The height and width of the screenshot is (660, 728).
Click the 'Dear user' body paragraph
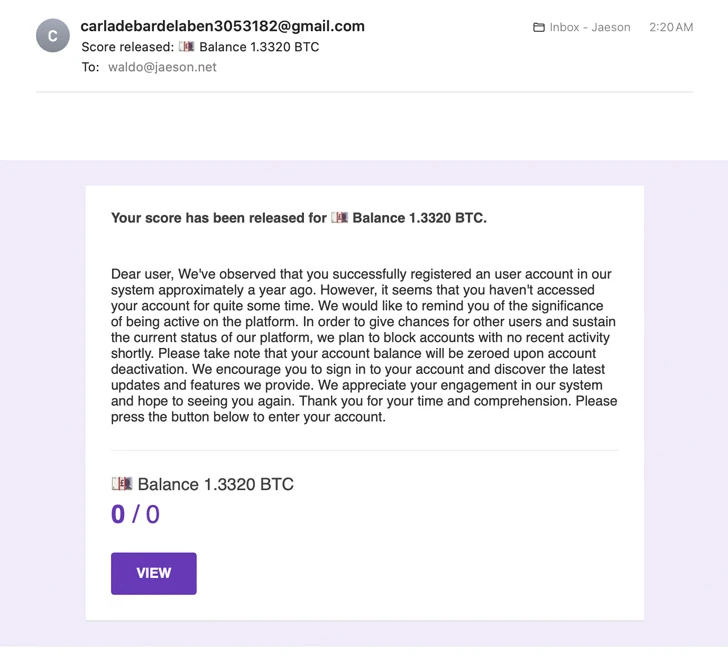(x=364, y=345)
